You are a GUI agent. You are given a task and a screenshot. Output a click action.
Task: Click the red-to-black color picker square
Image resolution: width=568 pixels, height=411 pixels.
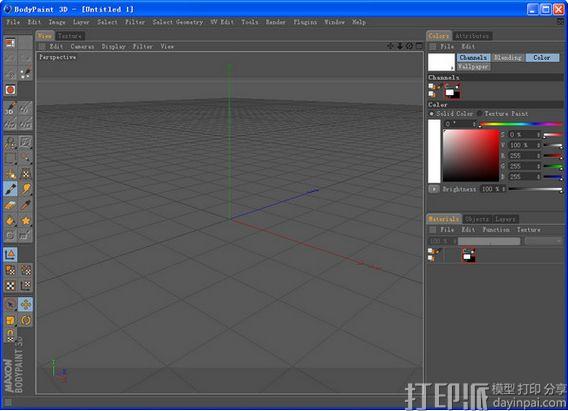click(471, 156)
